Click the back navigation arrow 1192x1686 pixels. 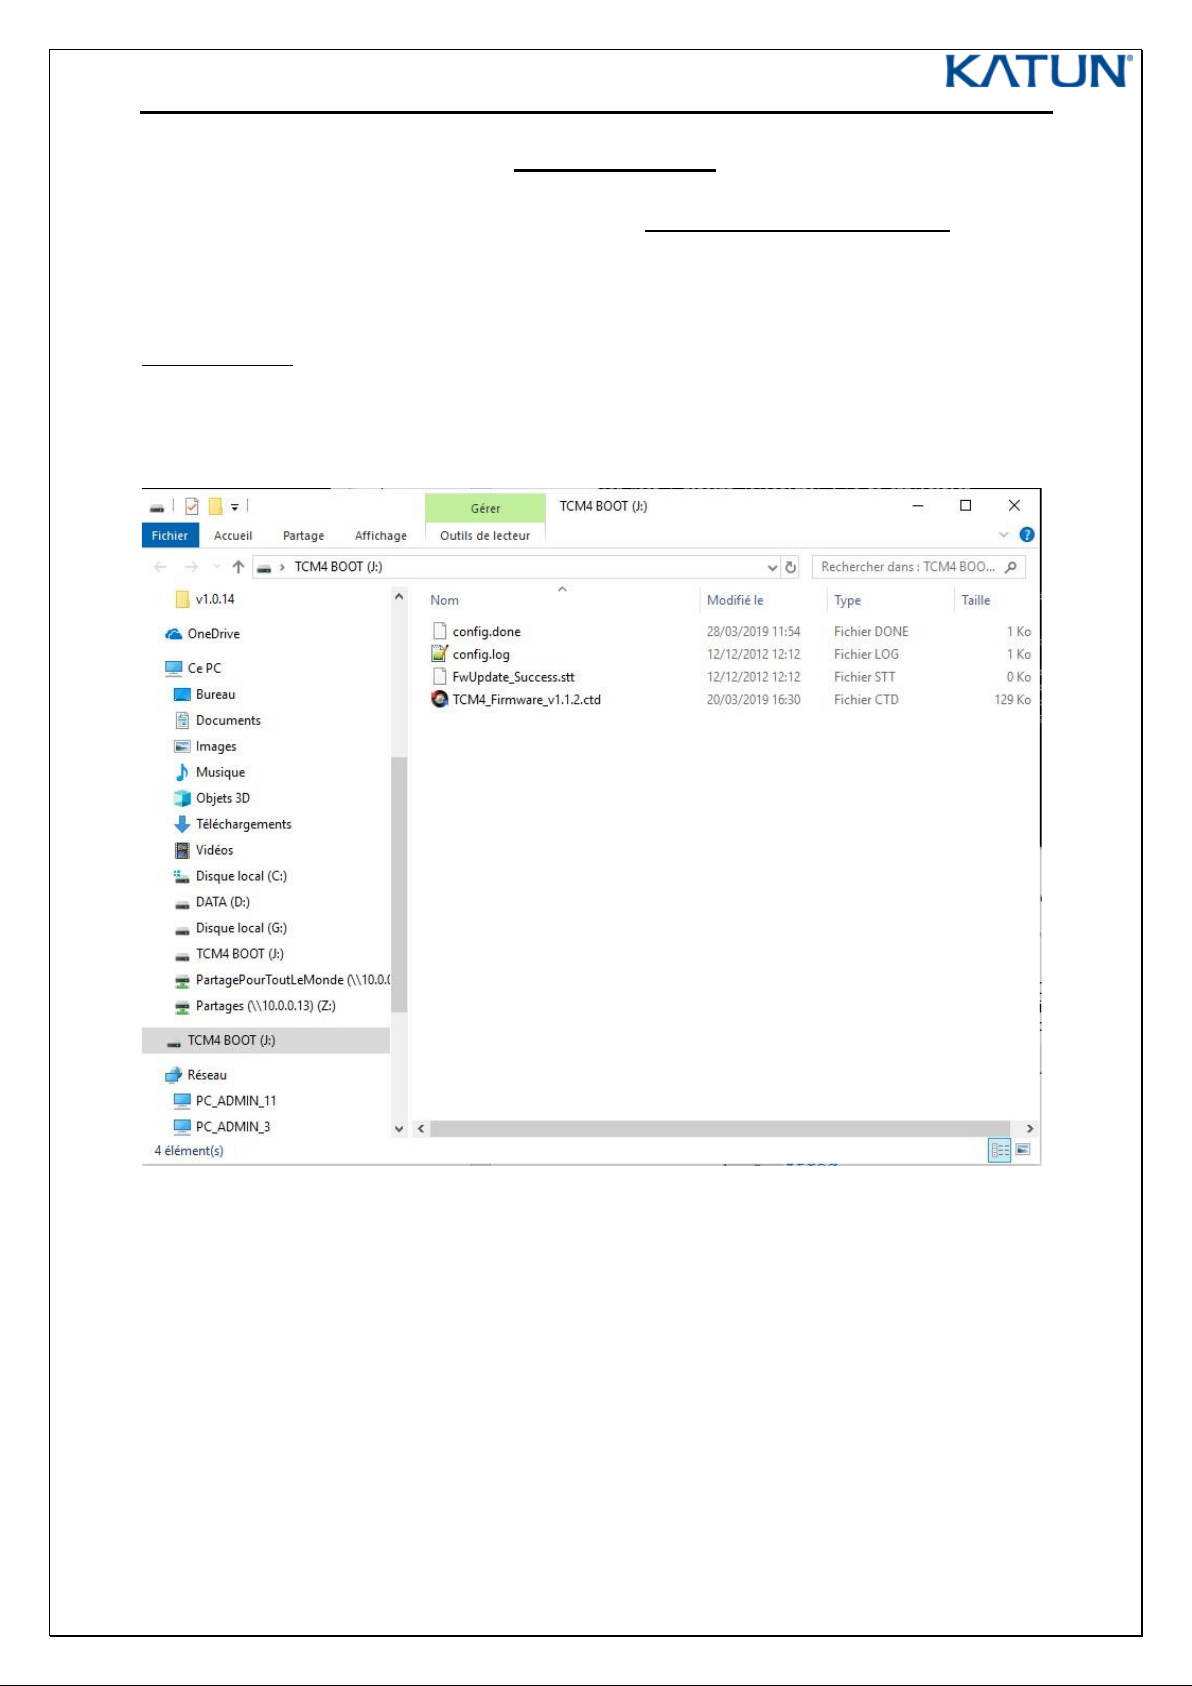tap(160, 567)
